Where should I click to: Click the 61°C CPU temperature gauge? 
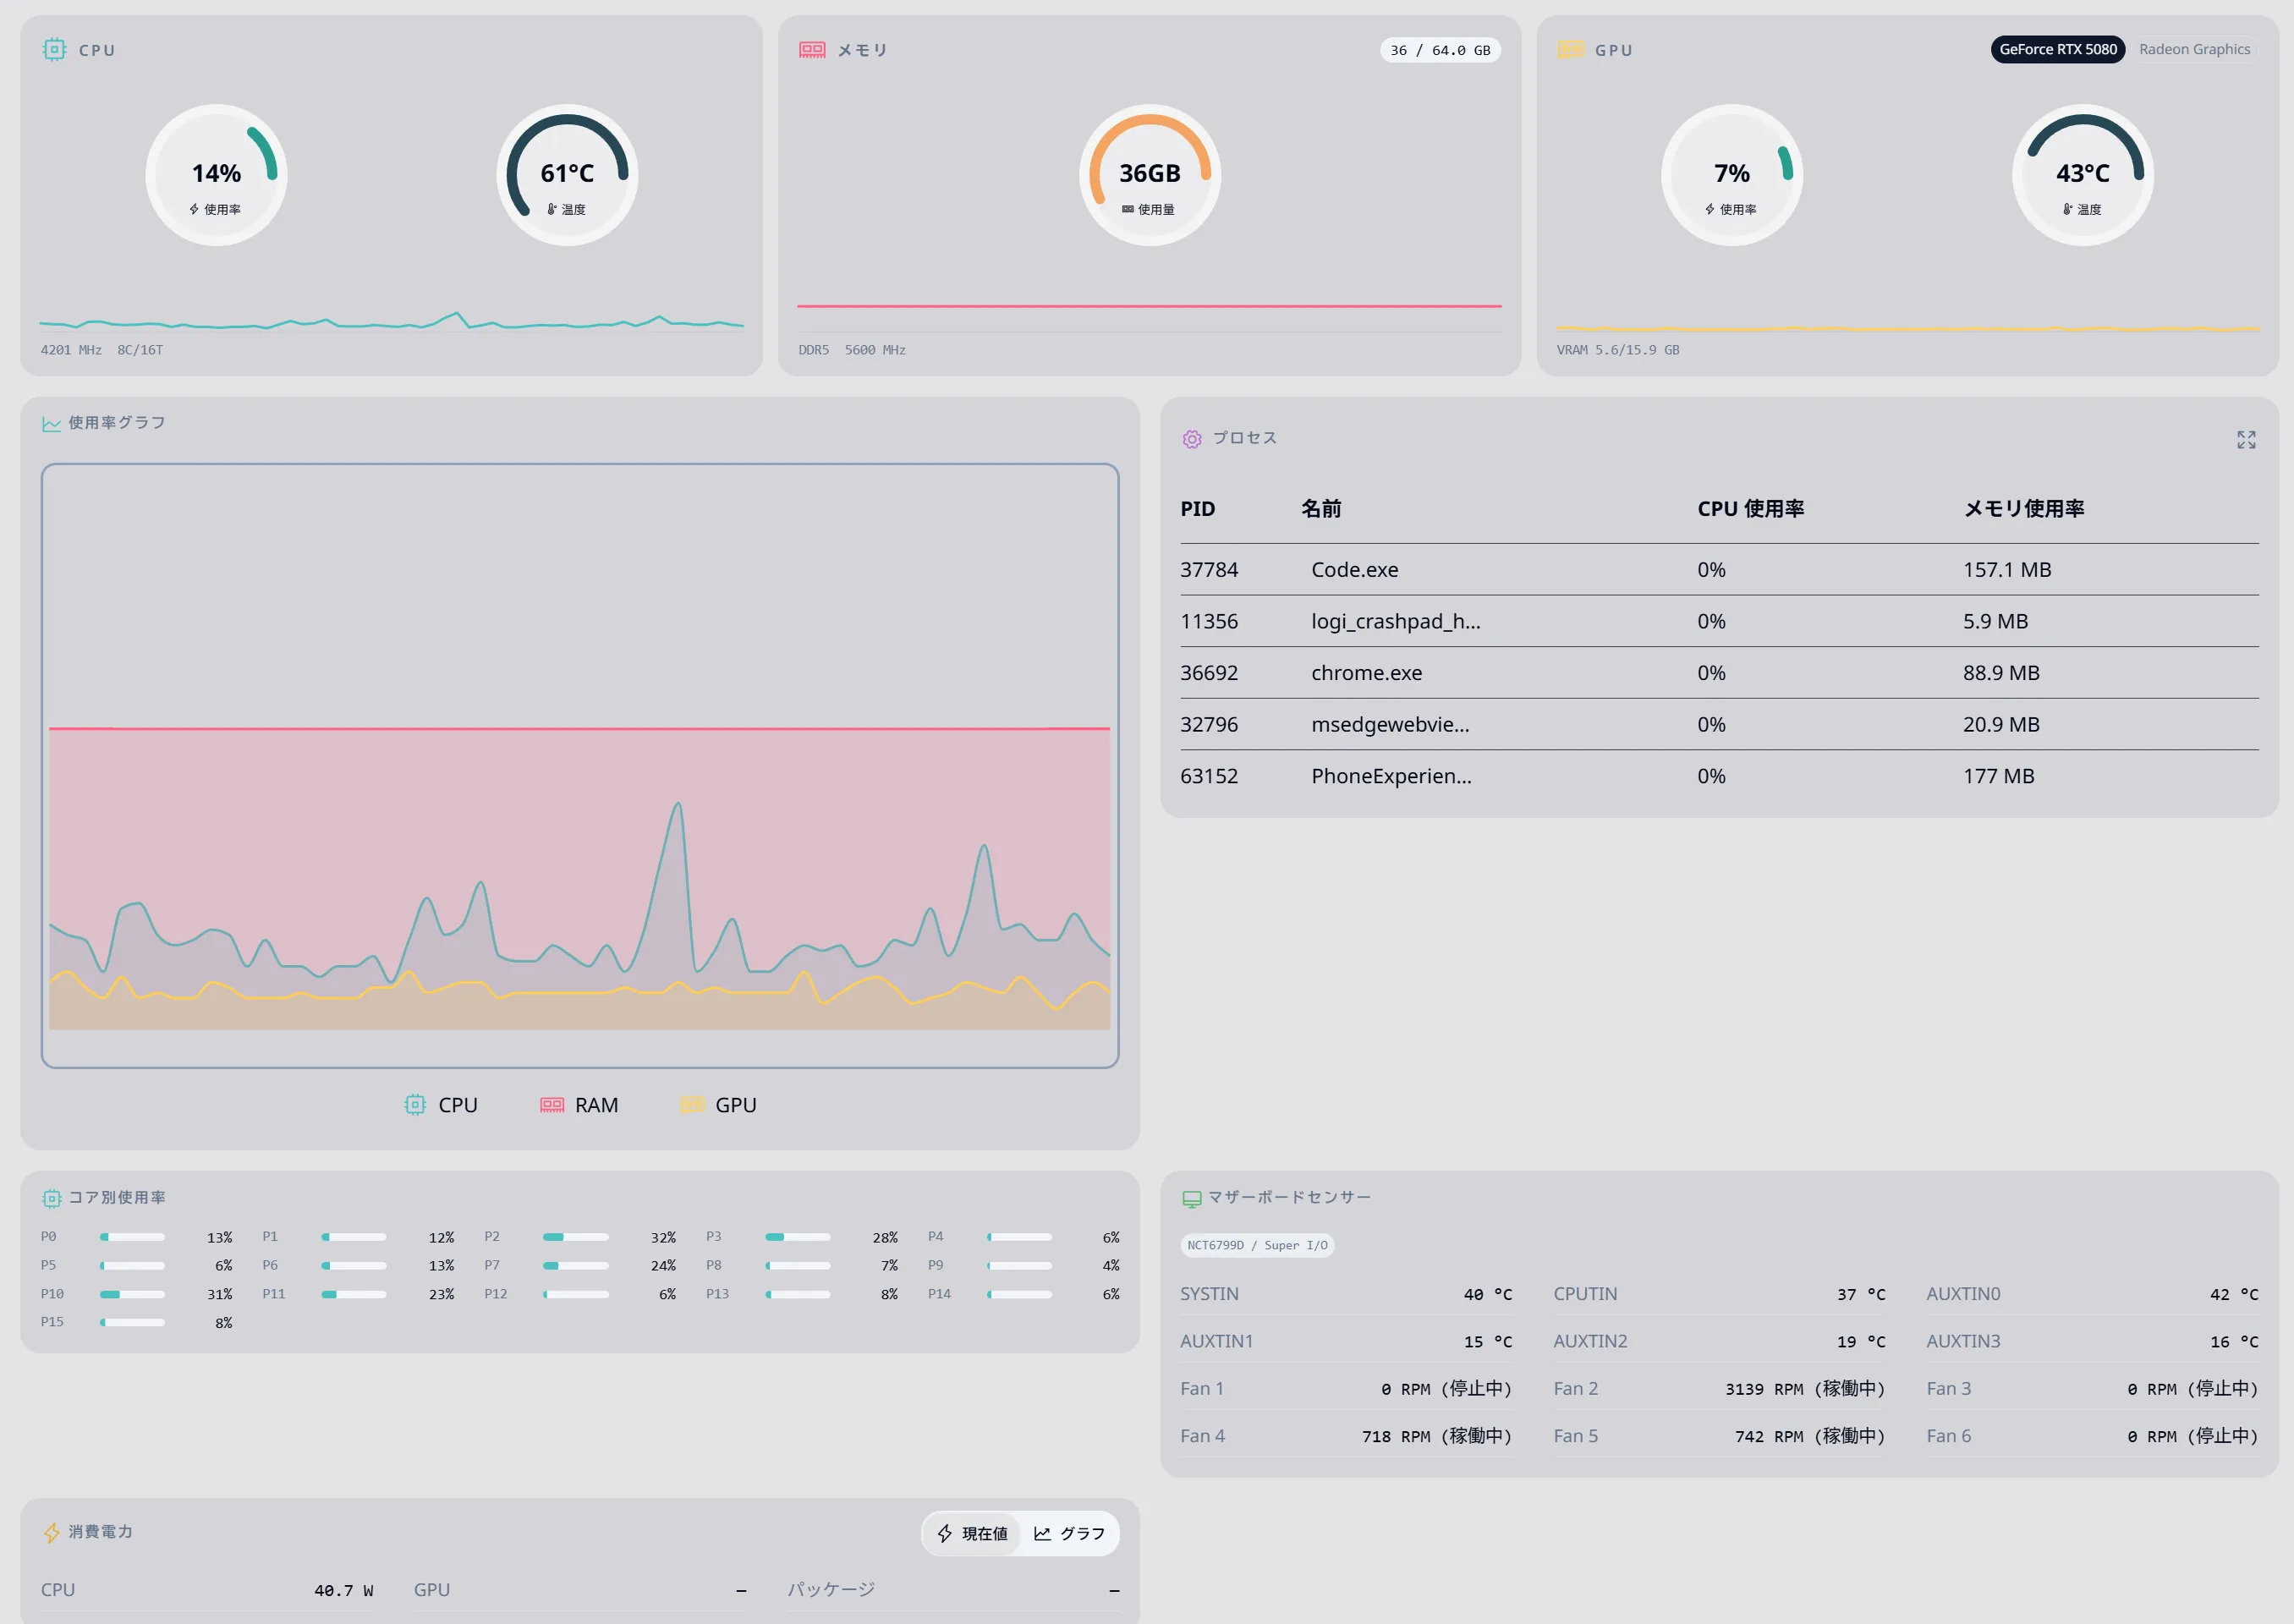click(567, 175)
